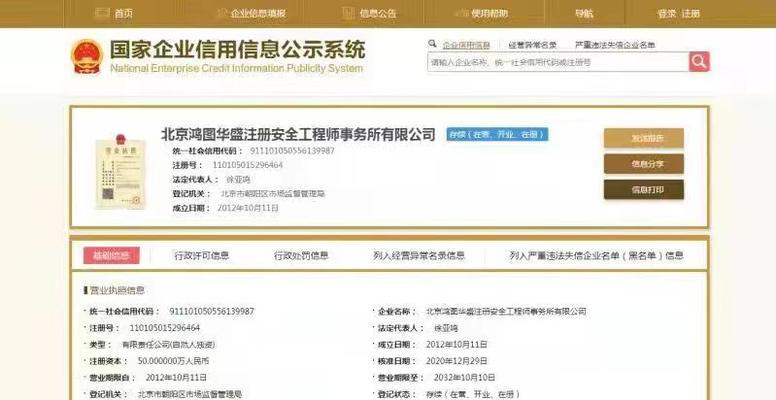Select the 企业信用信息 search category
The image size is (776, 400).
[466, 45]
